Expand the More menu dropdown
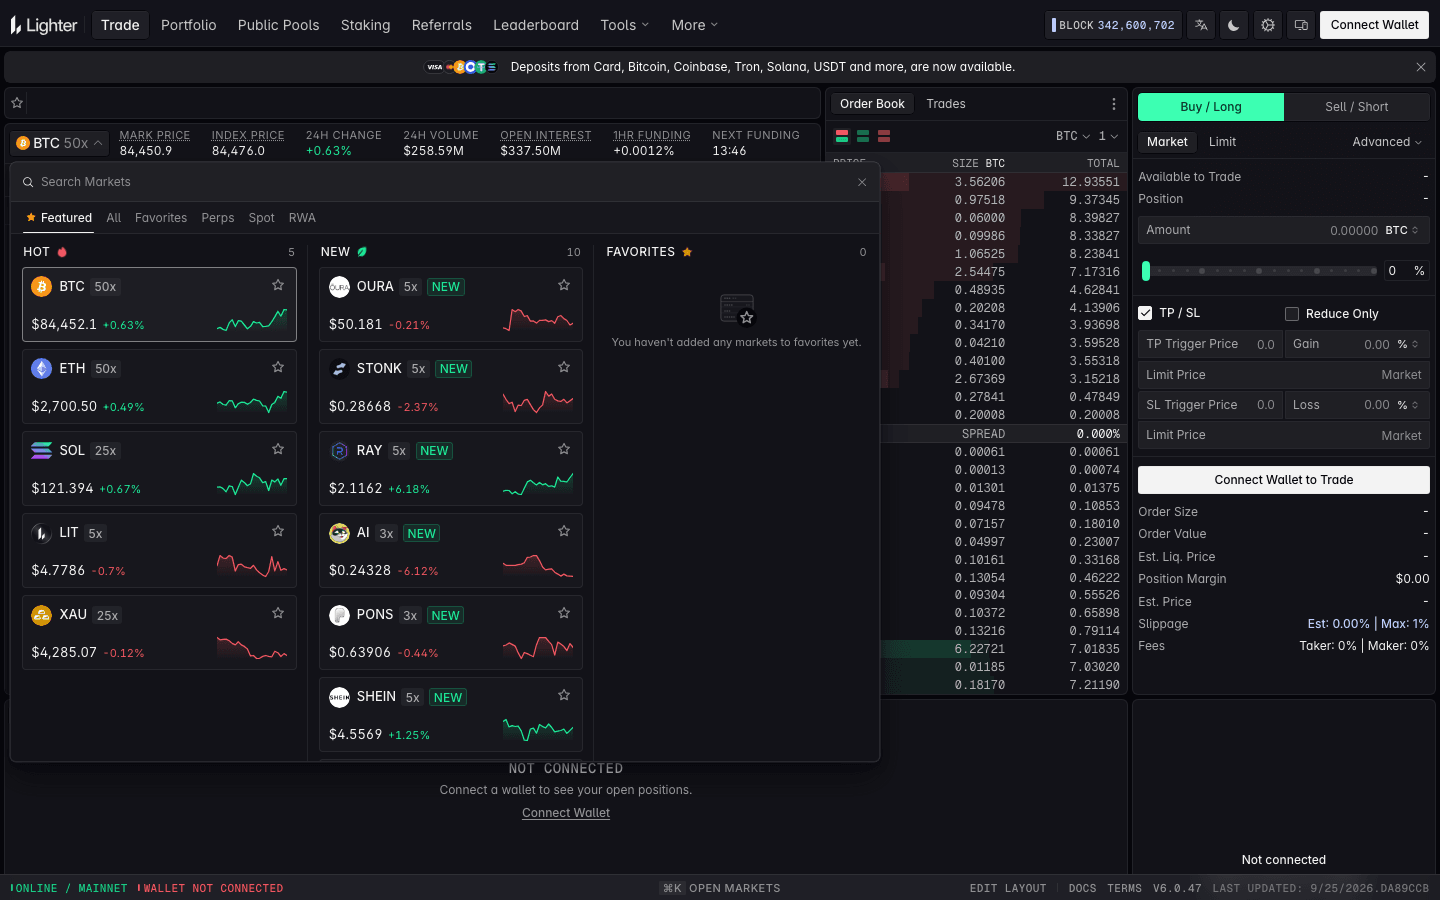This screenshot has height=900, width=1440. [x=695, y=25]
